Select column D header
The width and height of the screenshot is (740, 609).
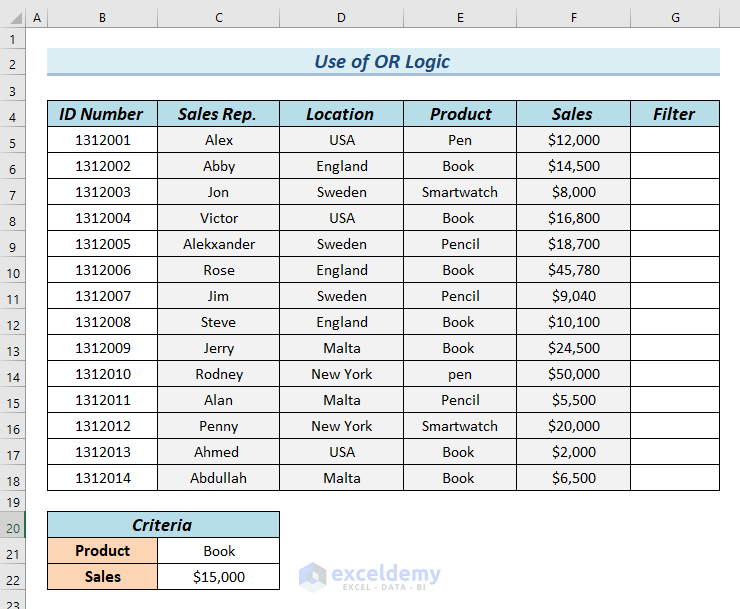[341, 18]
